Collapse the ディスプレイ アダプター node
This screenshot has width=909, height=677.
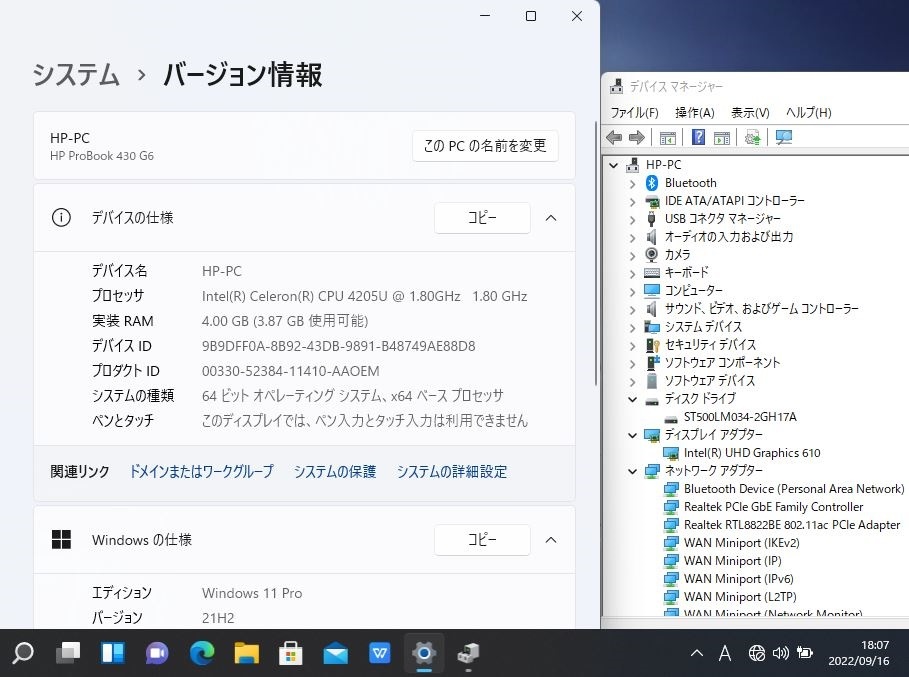(x=632, y=435)
